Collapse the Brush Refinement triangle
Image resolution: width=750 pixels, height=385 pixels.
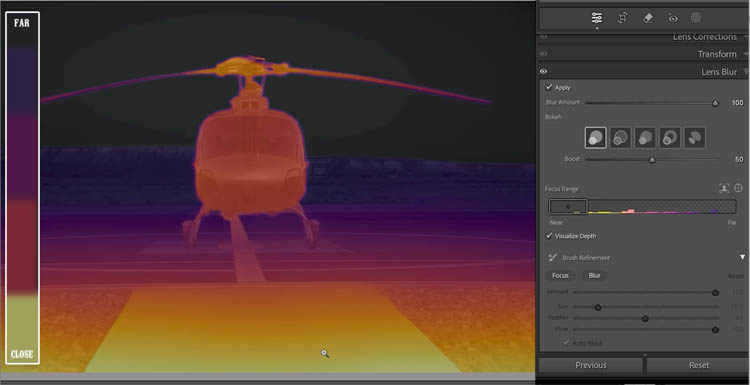click(x=742, y=257)
